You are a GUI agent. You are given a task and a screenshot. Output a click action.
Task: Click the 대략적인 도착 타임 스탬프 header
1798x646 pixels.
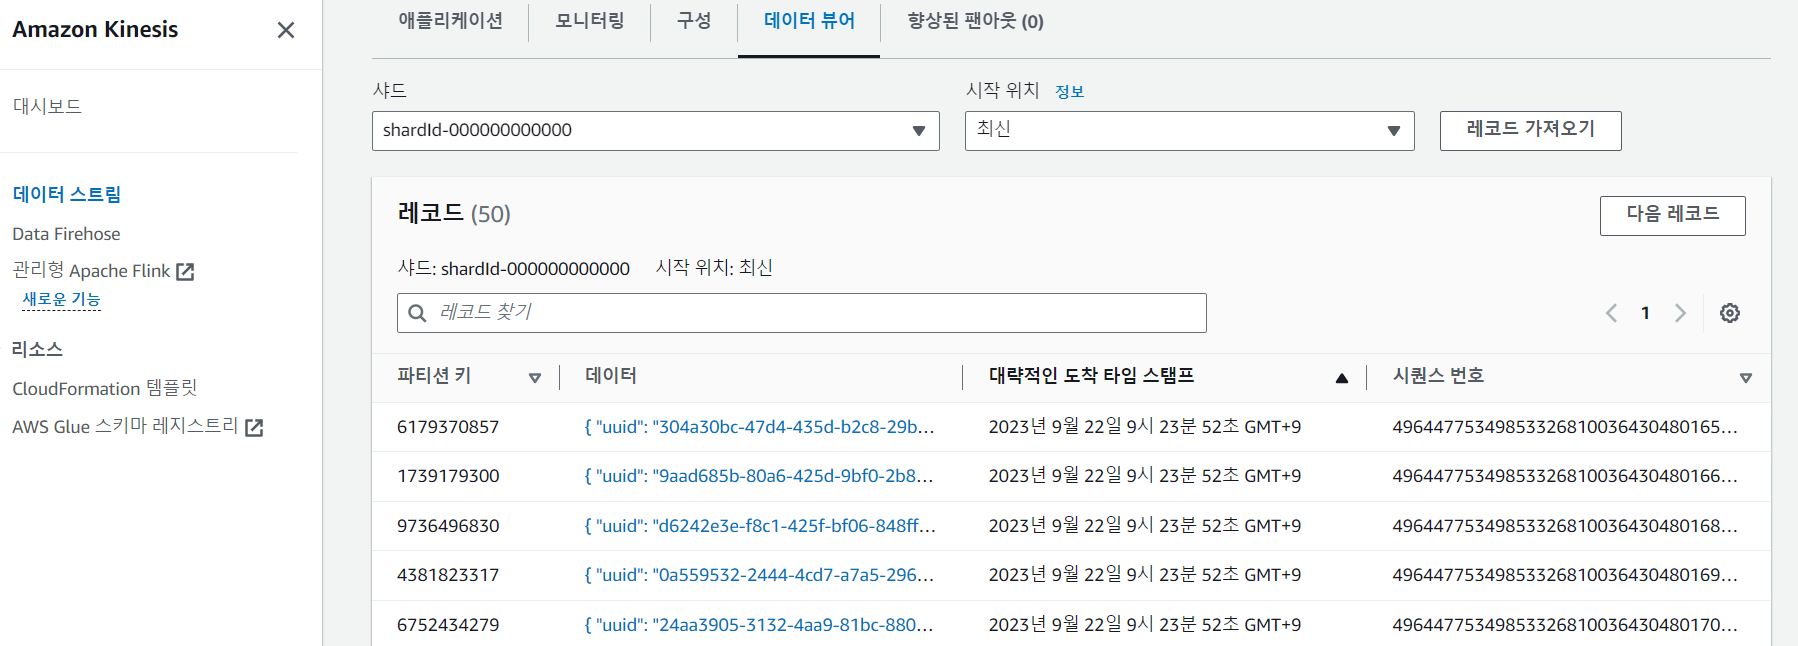[x=1091, y=376]
